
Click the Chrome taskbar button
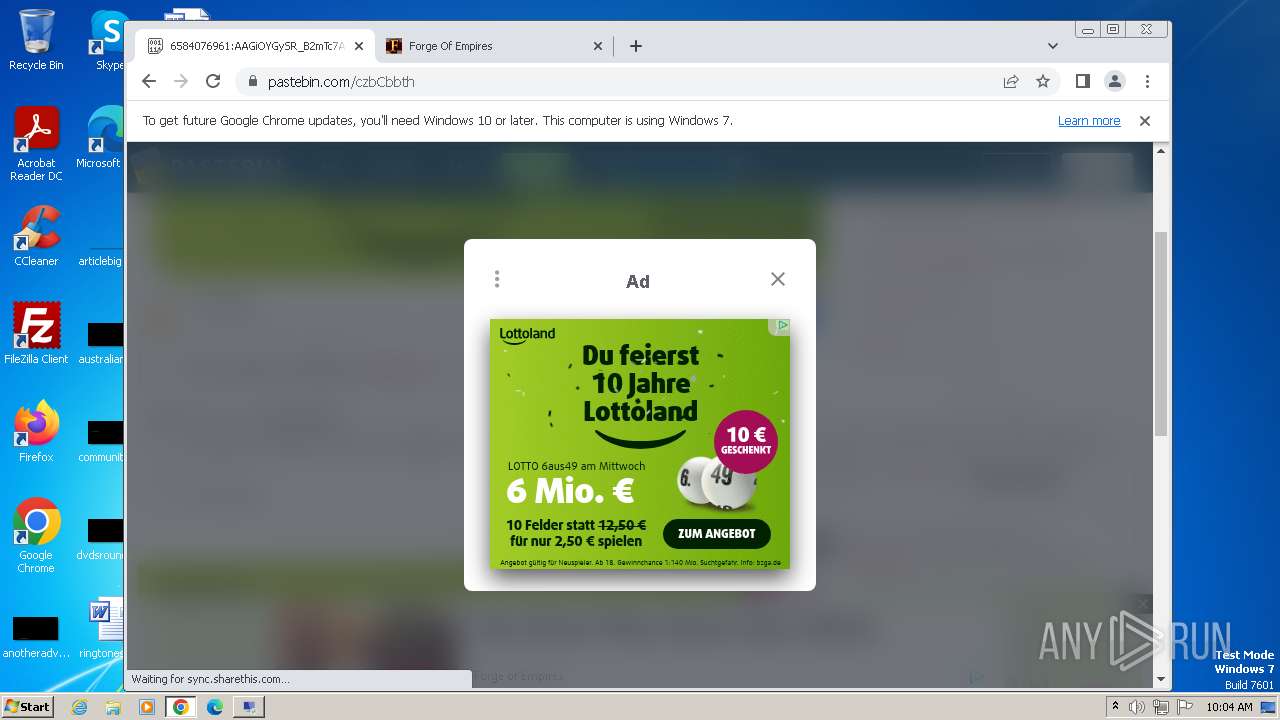[x=181, y=707]
